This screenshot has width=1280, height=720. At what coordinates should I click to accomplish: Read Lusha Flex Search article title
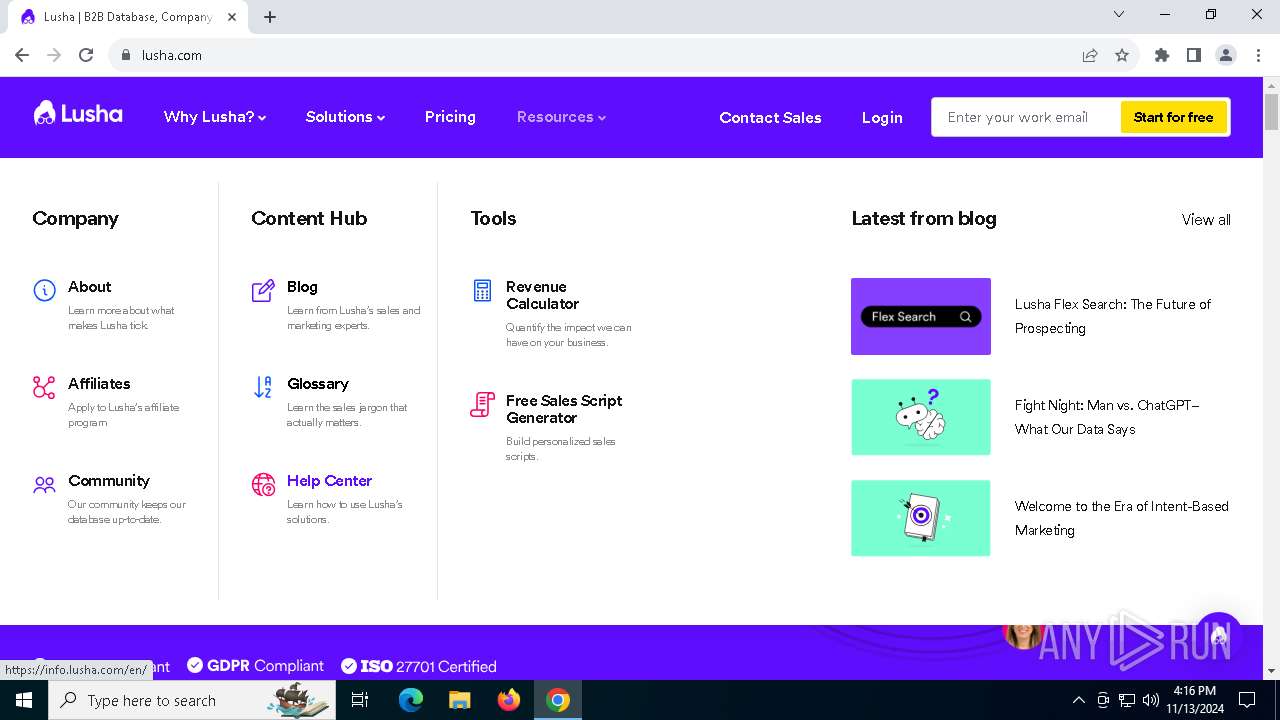(1113, 316)
